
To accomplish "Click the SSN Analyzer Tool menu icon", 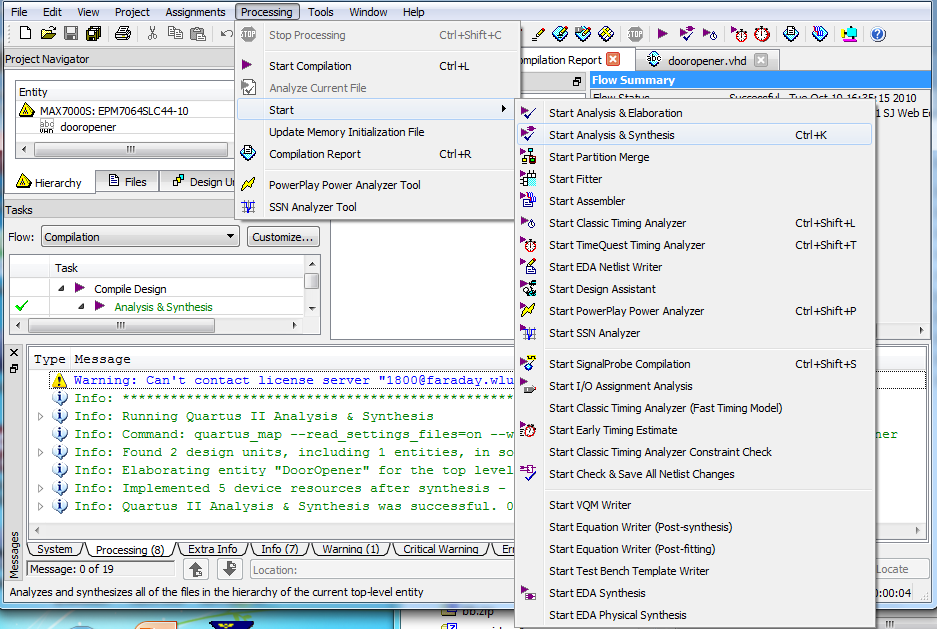I will pos(249,207).
